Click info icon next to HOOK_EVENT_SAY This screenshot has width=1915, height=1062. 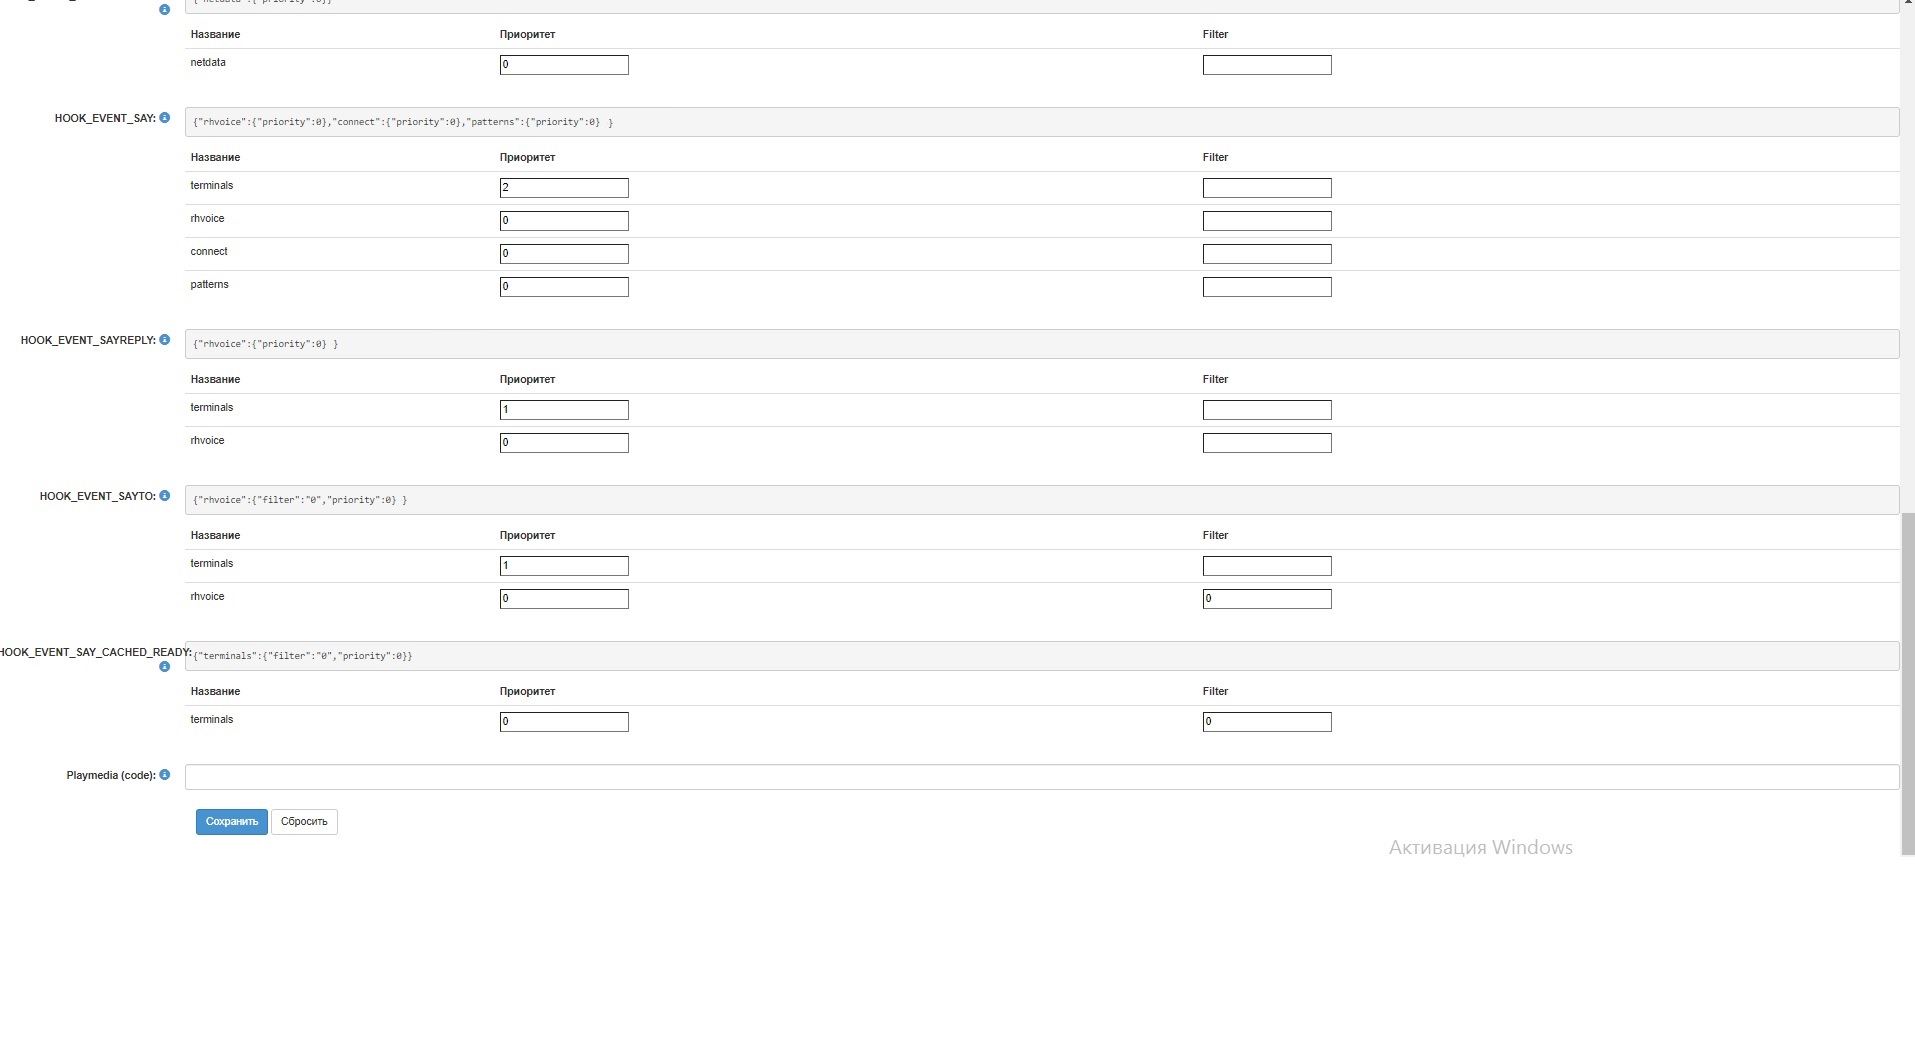pos(165,118)
